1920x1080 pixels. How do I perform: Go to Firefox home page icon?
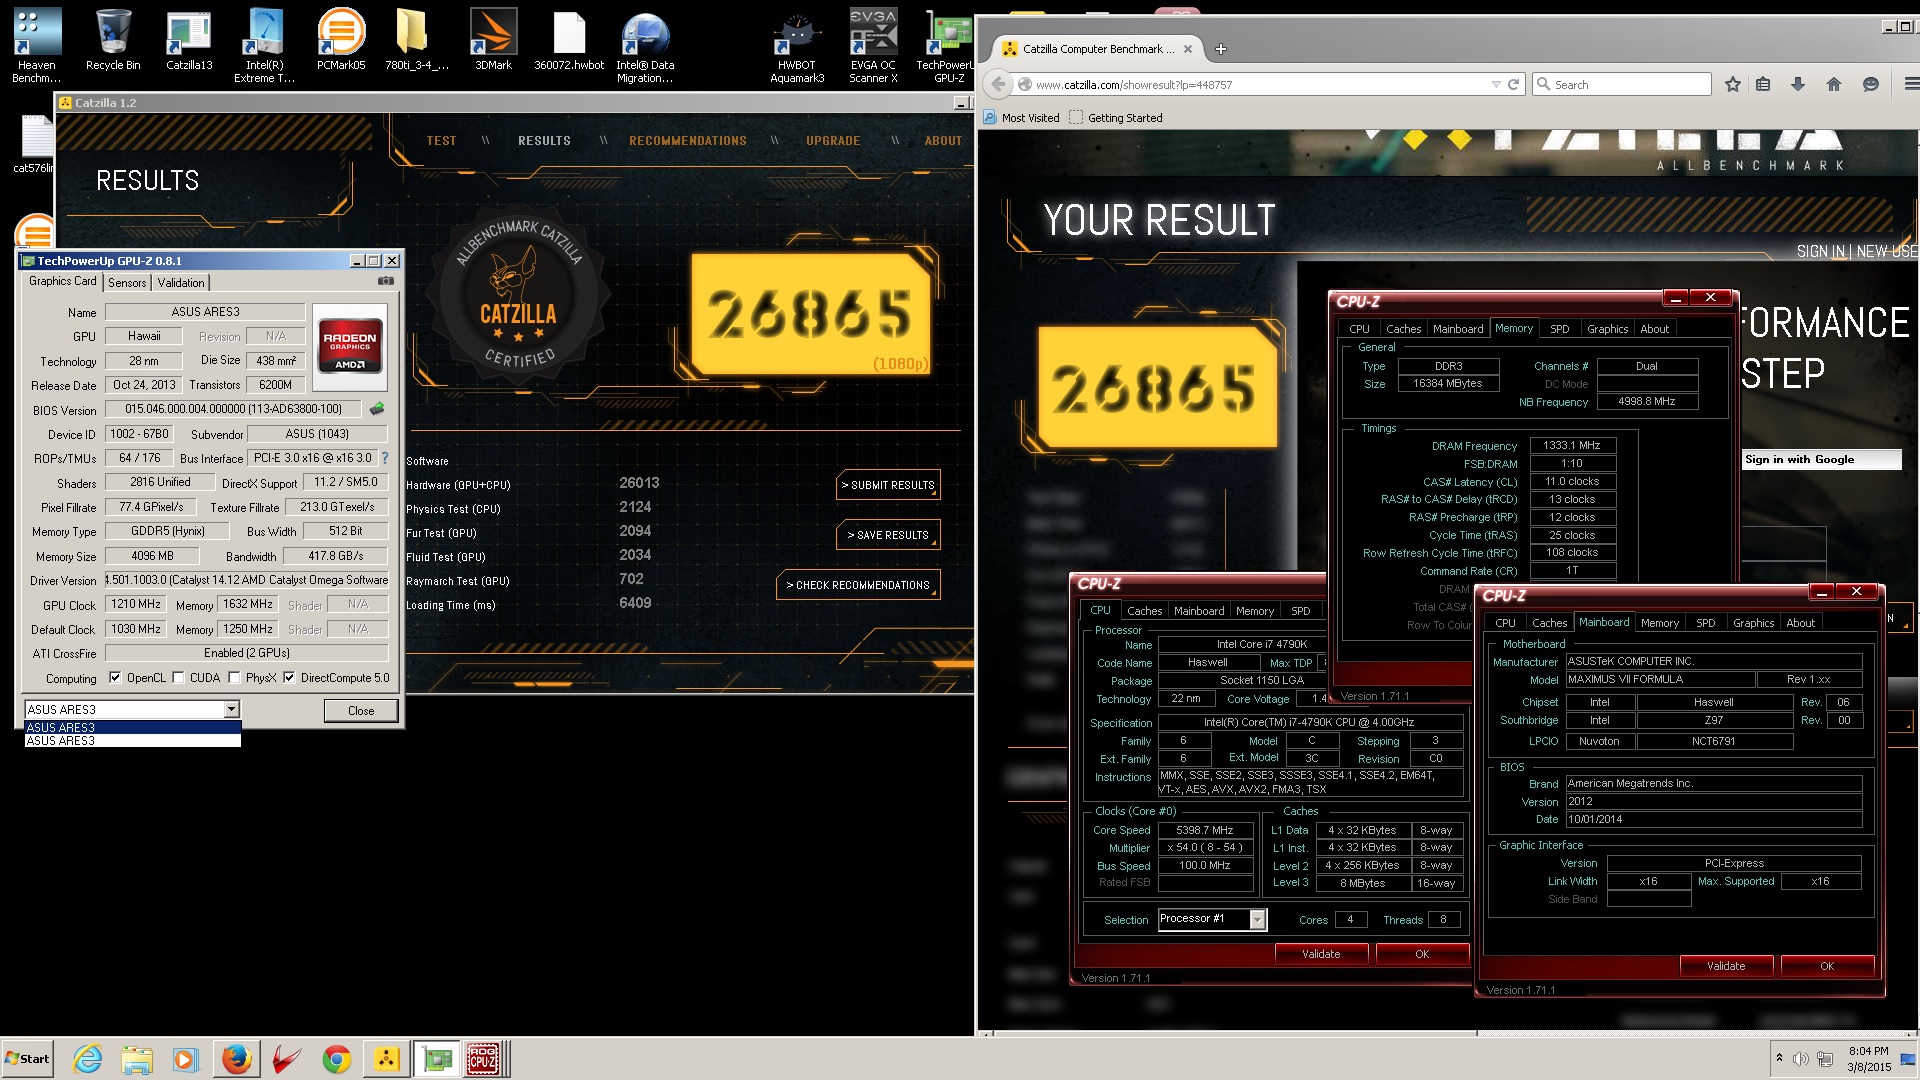(1834, 85)
